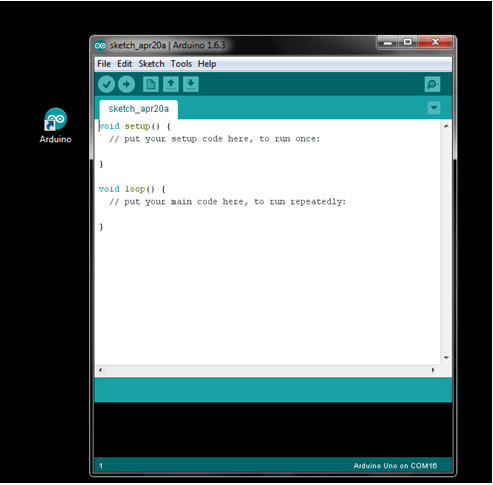Open the Serial Monitor magnifier icon
Screen dimensions: 493x485
(432, 84)
